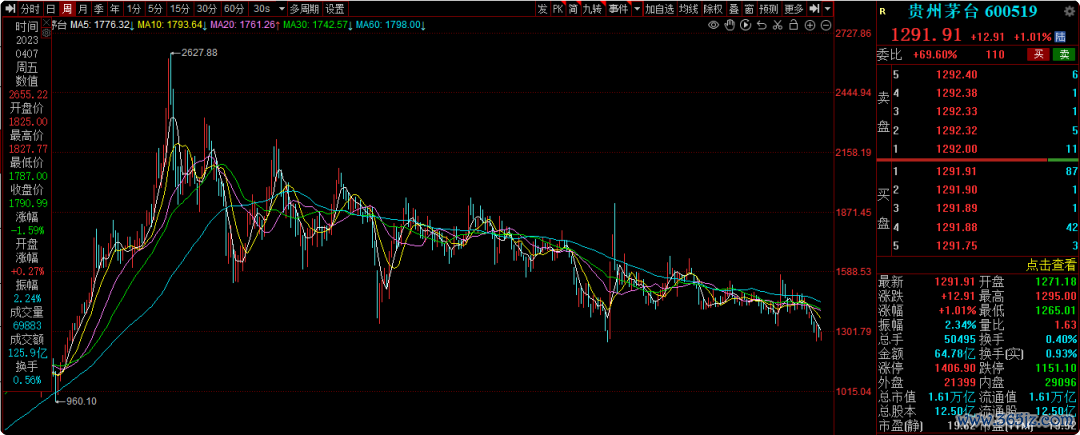Click the arrow-to-bar icon next to 更多
The height and width of the screenshot is (435, 1080).
tap(814, 9)
